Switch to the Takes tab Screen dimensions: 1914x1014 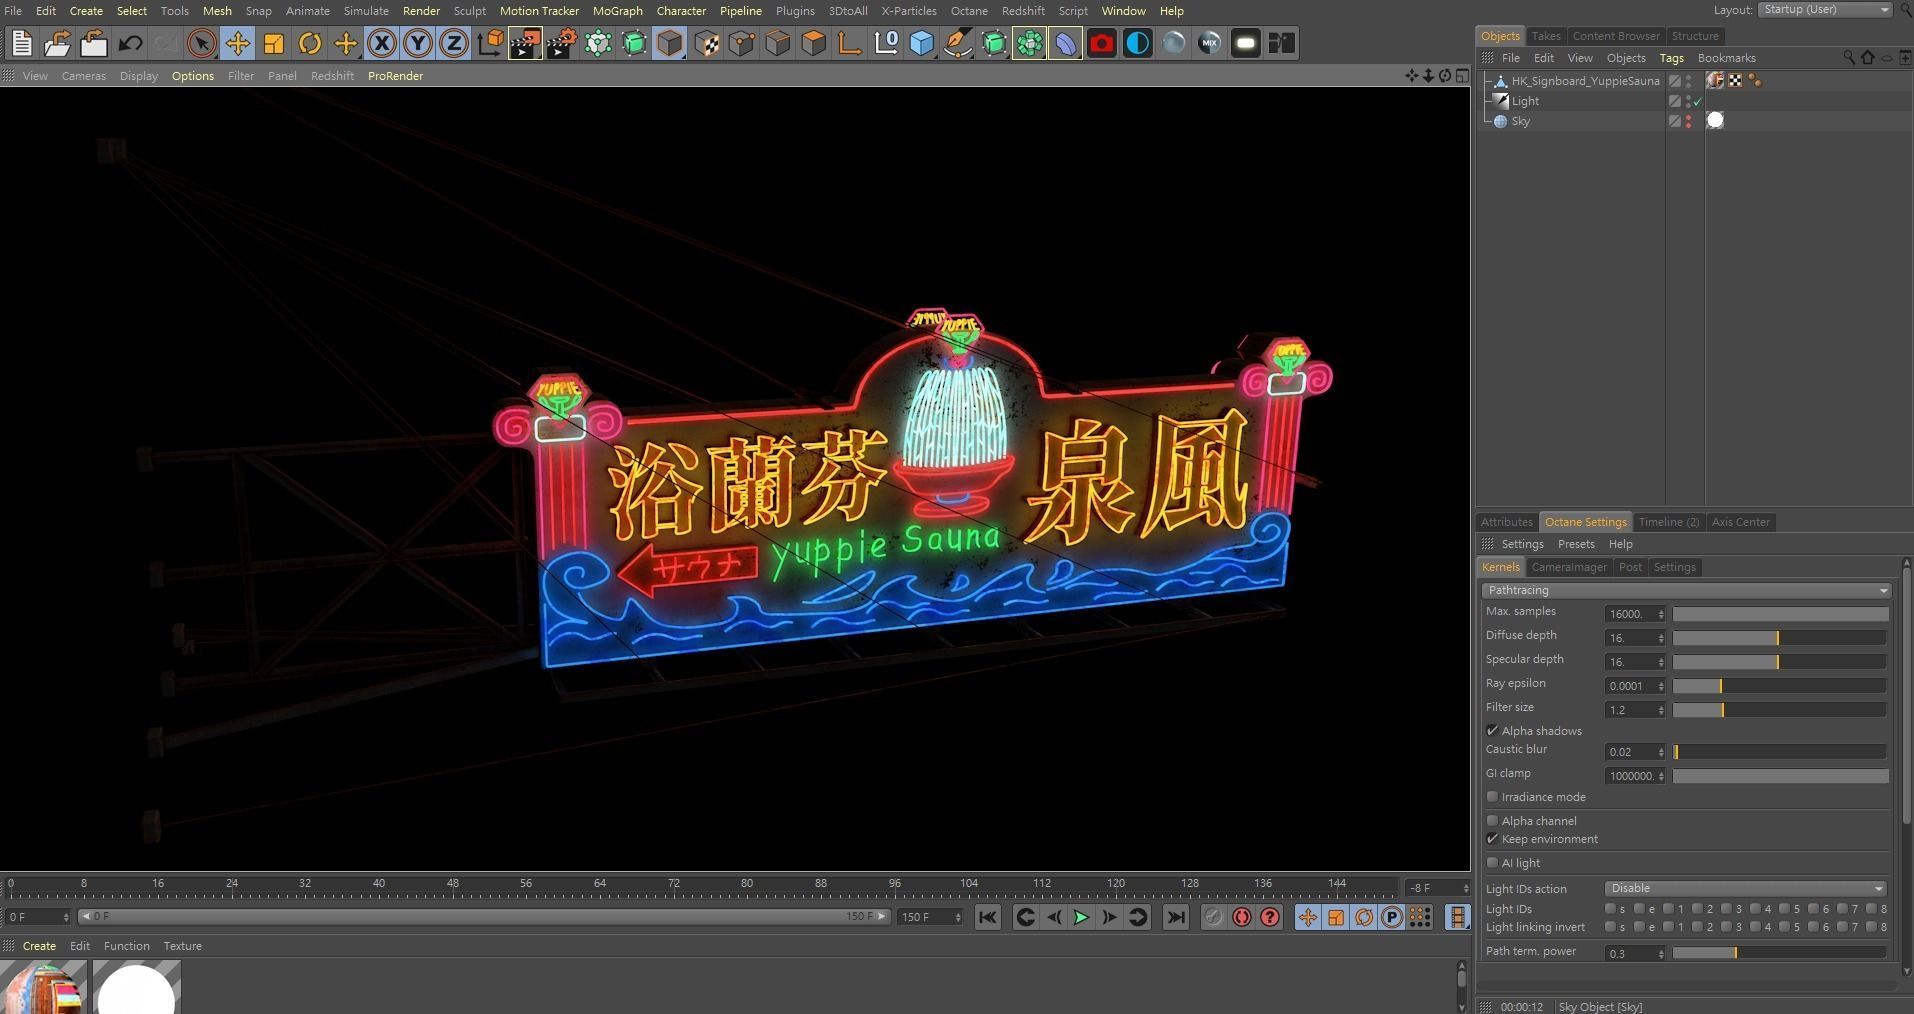(x=1545, y=36)
